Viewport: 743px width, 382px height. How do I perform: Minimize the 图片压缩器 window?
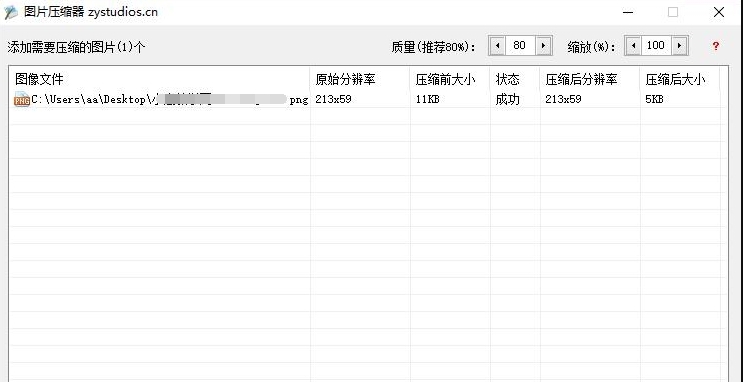click(x=628, y=12)
